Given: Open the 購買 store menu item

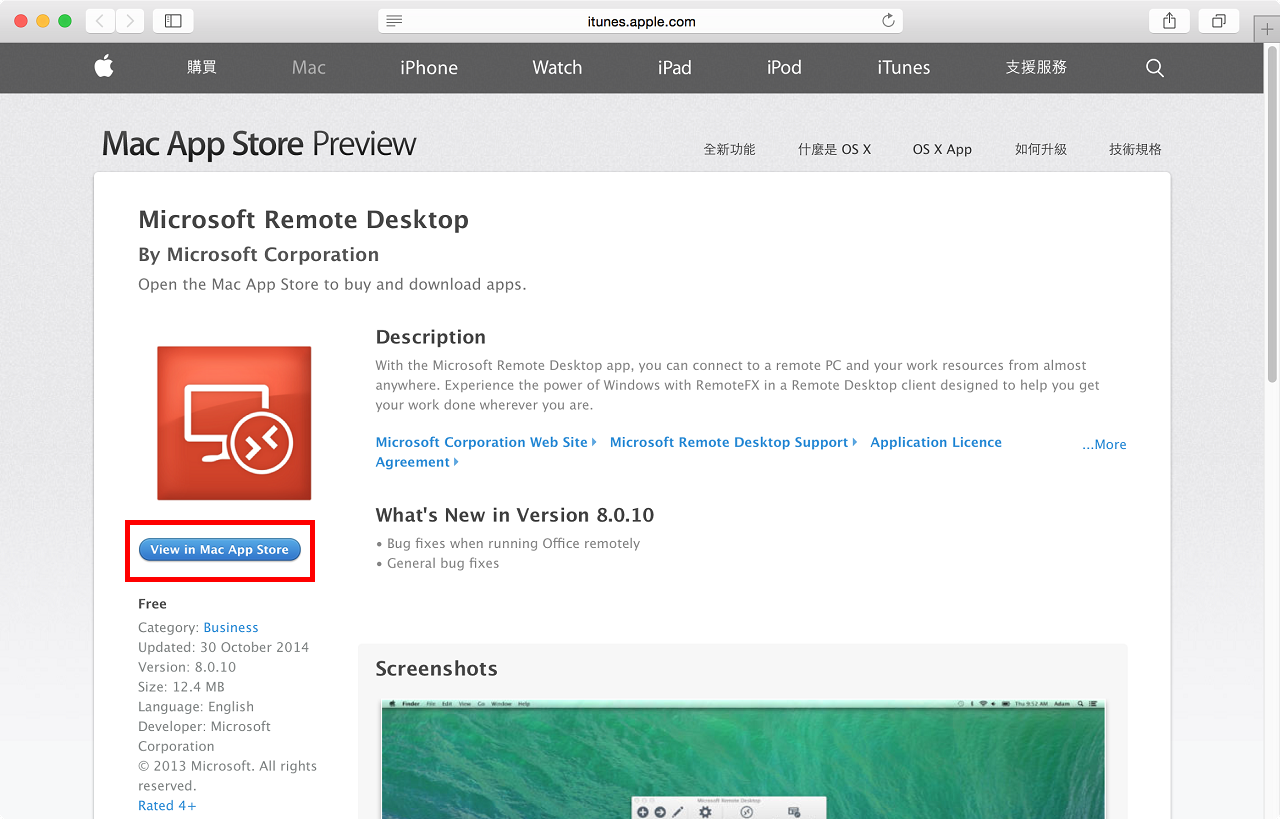Looking at the screenshot, I should (x=202, y=67).
